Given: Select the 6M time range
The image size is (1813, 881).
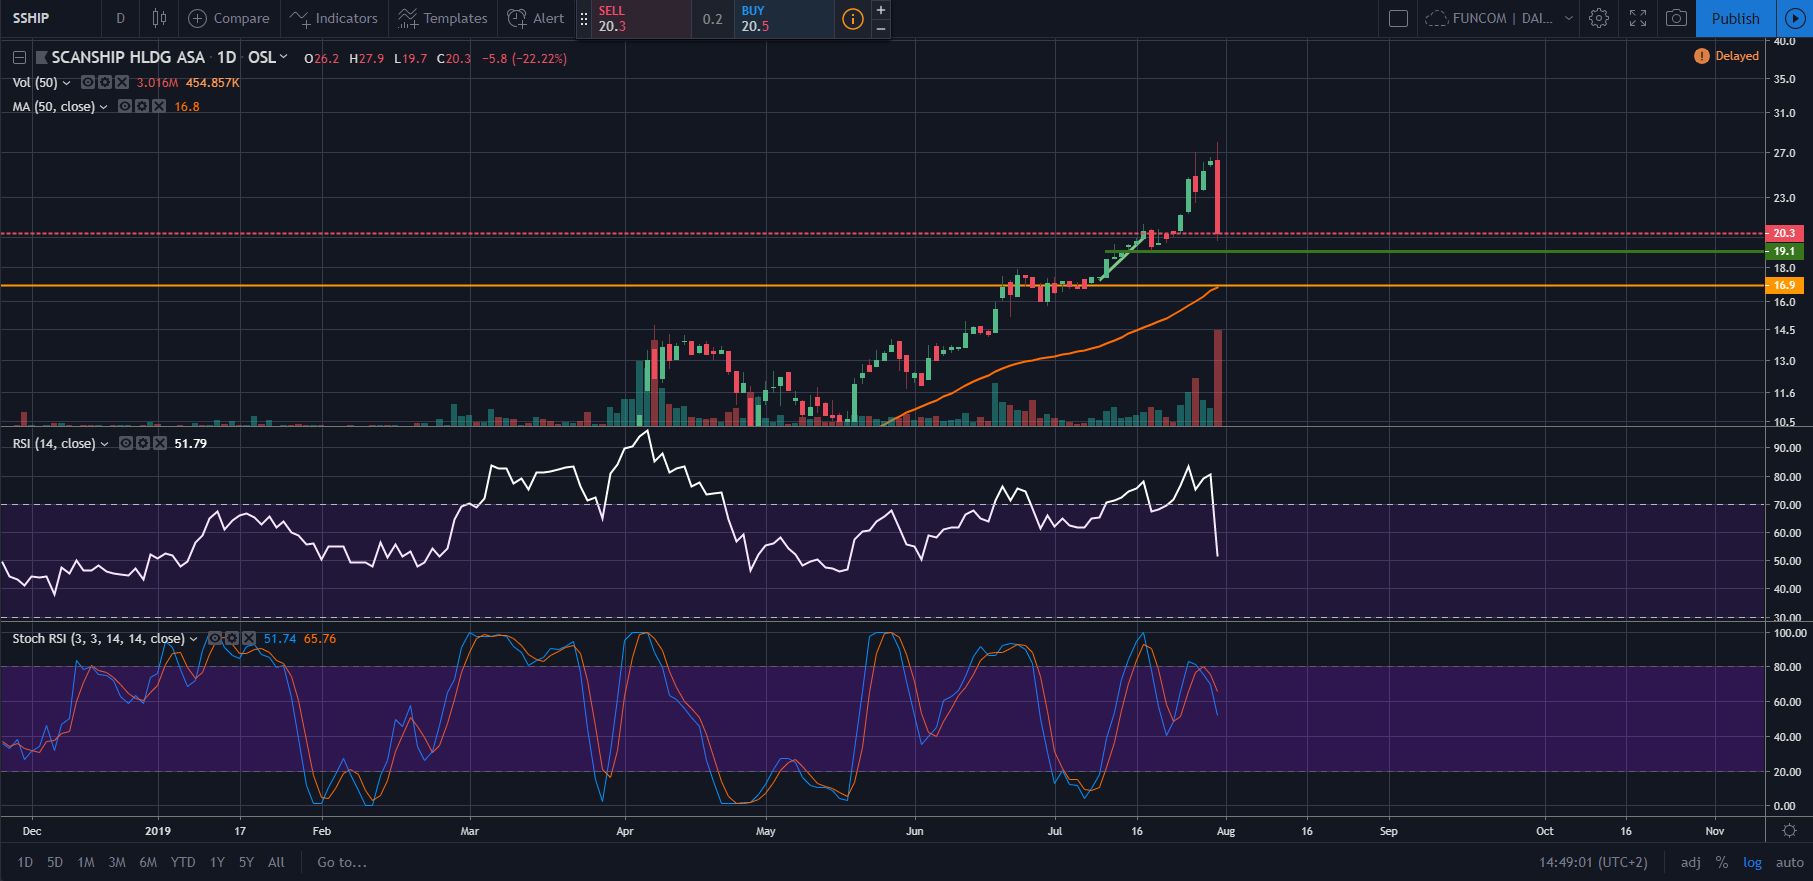Looking at the screenshot, I should (x=148, y=862).
